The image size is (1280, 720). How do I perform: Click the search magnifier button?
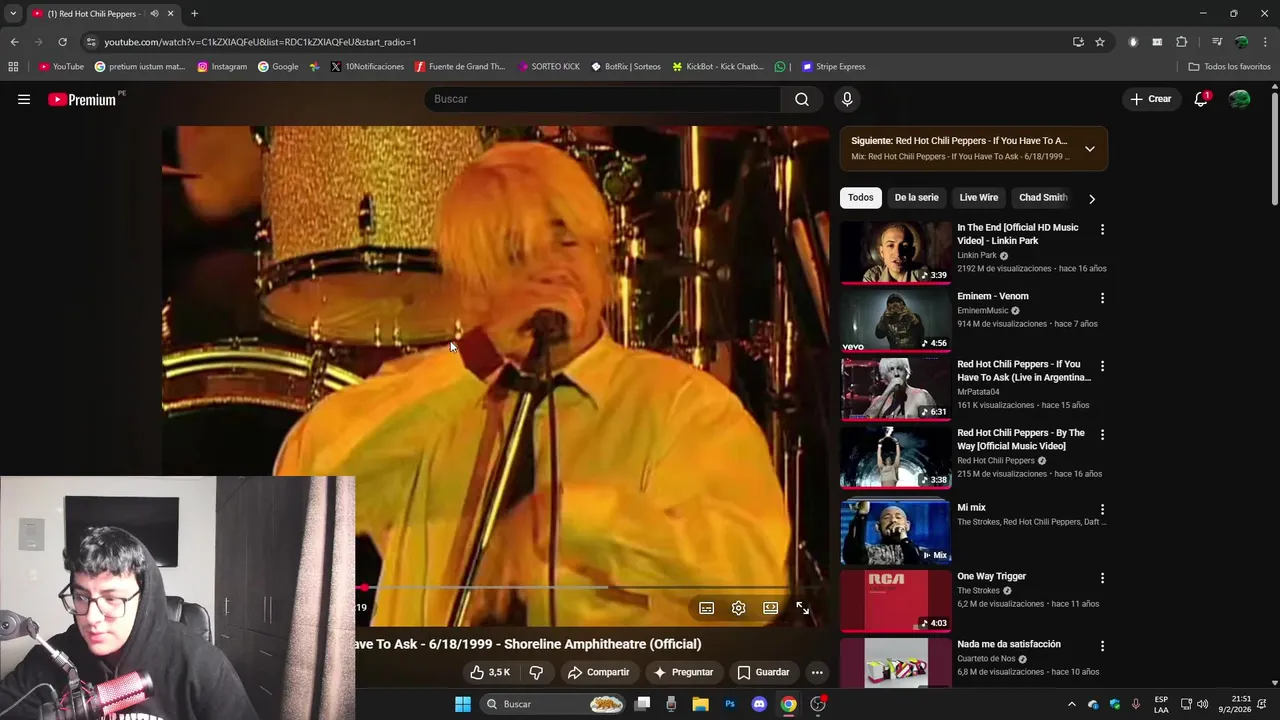click(x=802, y=99)
